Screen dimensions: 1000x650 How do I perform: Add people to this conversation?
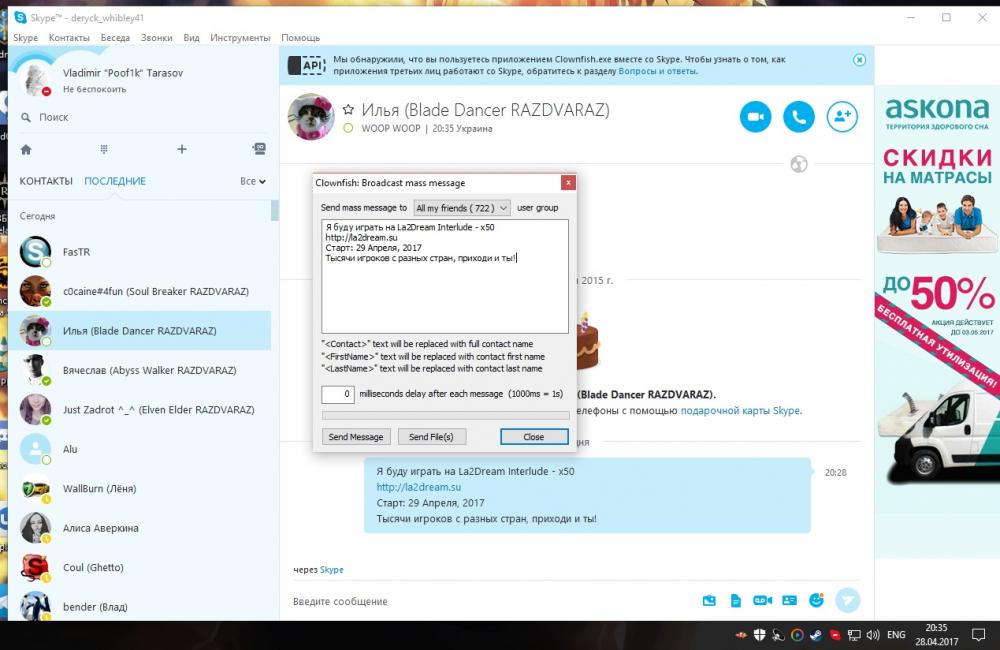click(843, 117)
